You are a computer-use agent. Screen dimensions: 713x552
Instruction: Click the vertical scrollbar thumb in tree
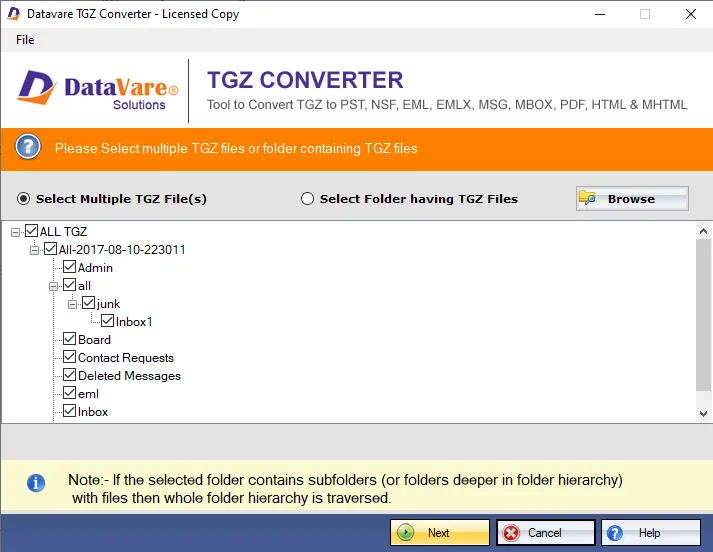tap(703, 314)
